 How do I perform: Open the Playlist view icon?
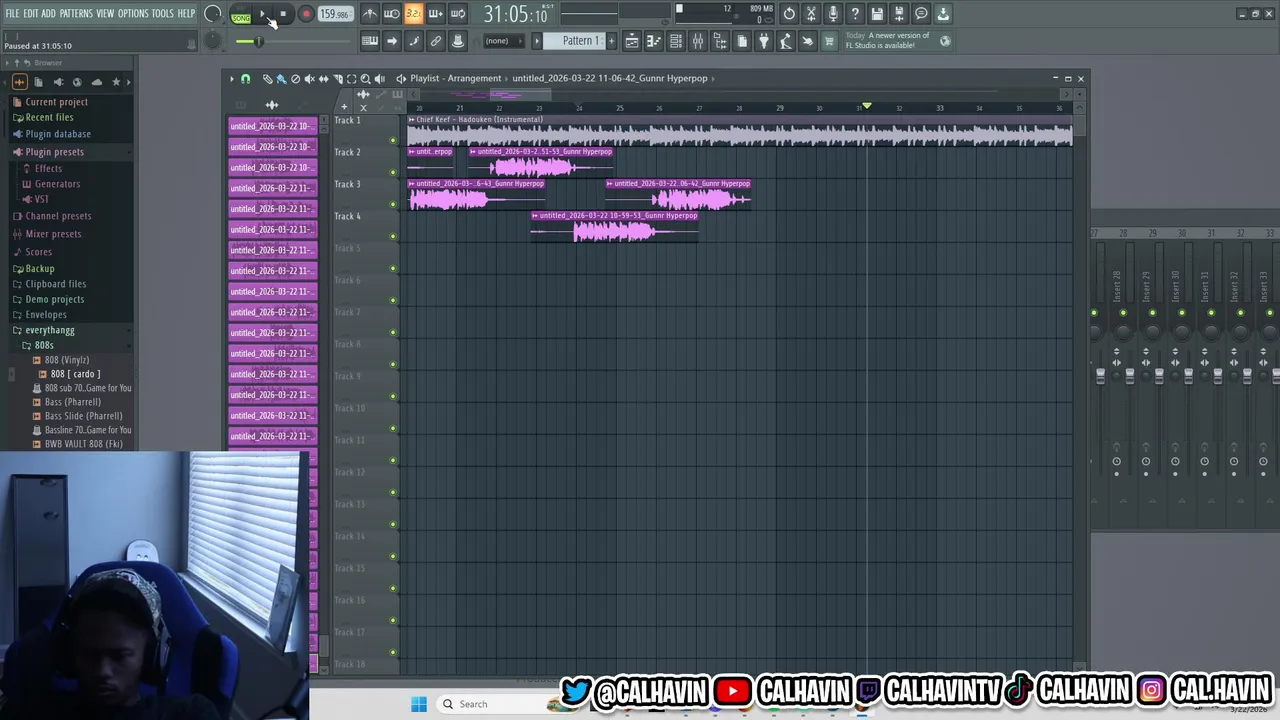click(632, 41)
